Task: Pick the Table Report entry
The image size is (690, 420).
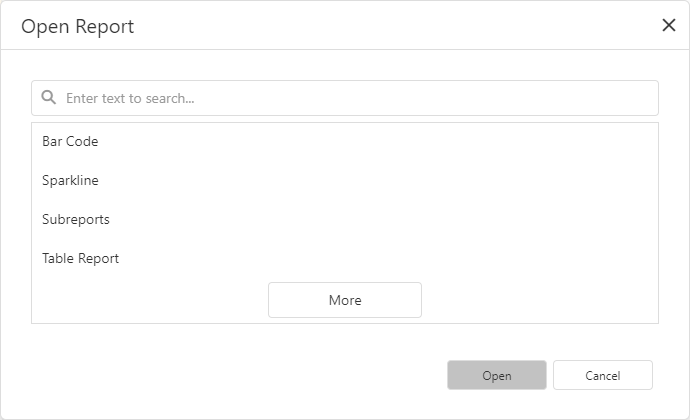Action: coord(80,259)
